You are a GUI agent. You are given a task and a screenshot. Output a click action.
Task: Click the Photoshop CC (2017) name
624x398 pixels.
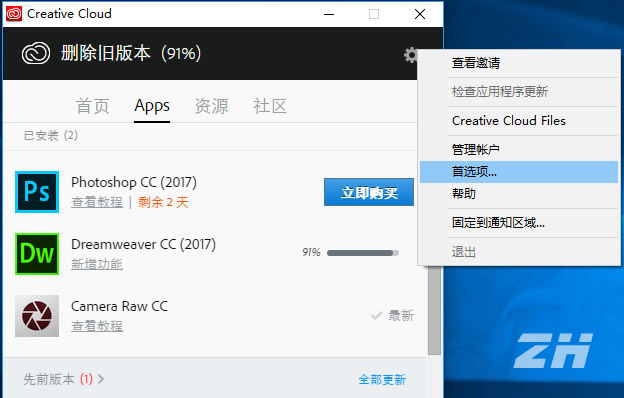click(134, 182)
